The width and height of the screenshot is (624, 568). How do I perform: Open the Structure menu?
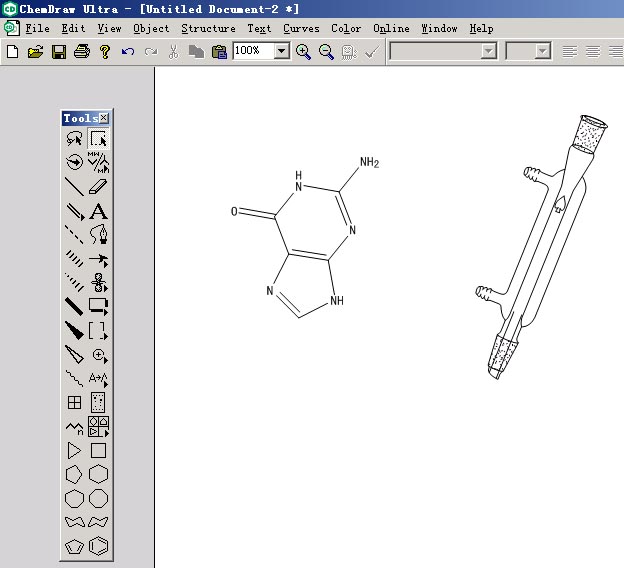tap(208, 29)
